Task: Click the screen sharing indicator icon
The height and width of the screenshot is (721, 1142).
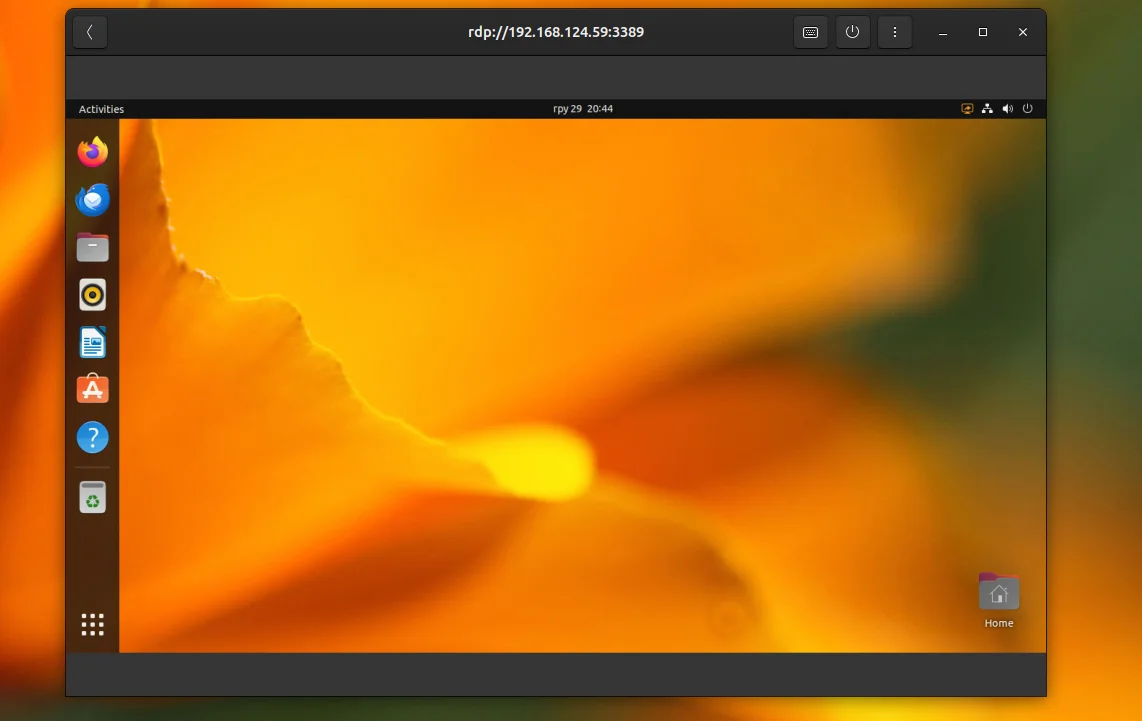Action: (967, 109)
